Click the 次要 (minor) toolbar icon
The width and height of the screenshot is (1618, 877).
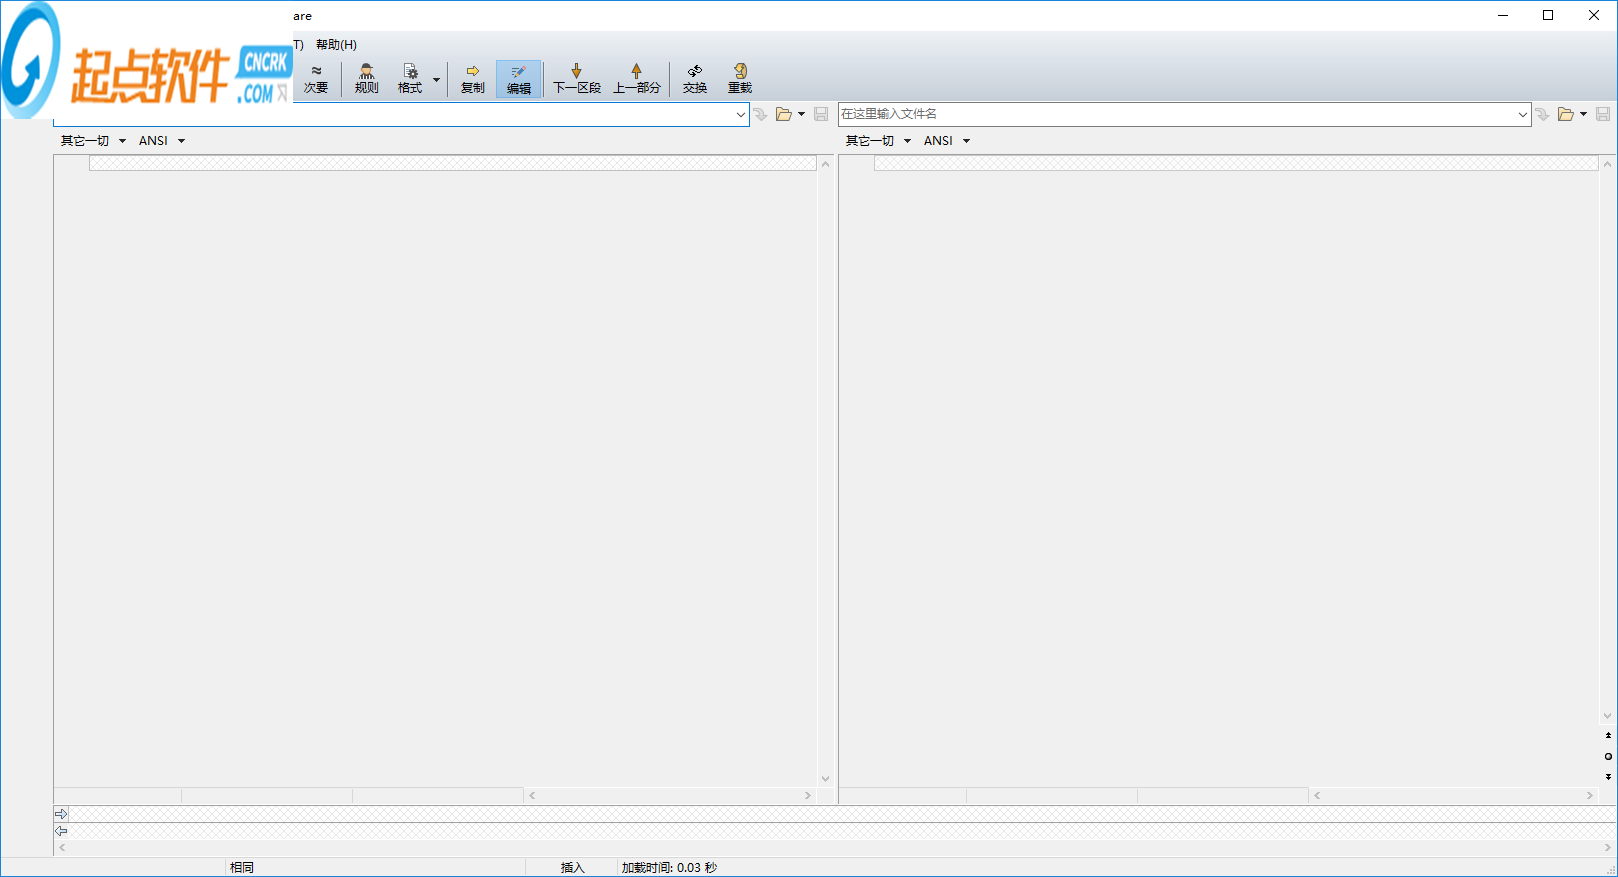pos(316,79)
